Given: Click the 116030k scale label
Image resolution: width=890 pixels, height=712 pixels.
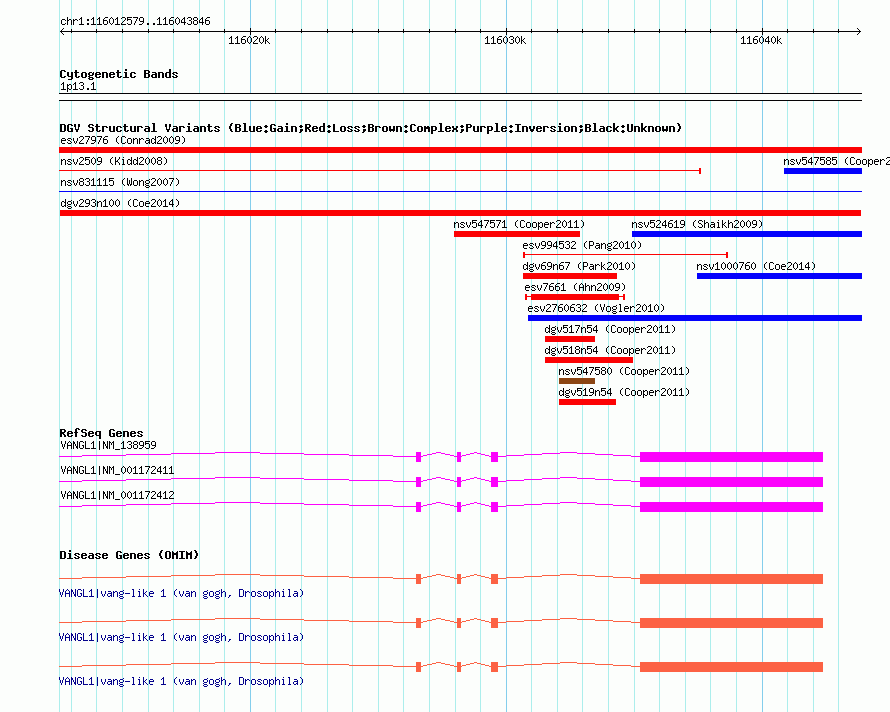Looking at the screenshot, I should pyautogui.click(x=505, y=40).
